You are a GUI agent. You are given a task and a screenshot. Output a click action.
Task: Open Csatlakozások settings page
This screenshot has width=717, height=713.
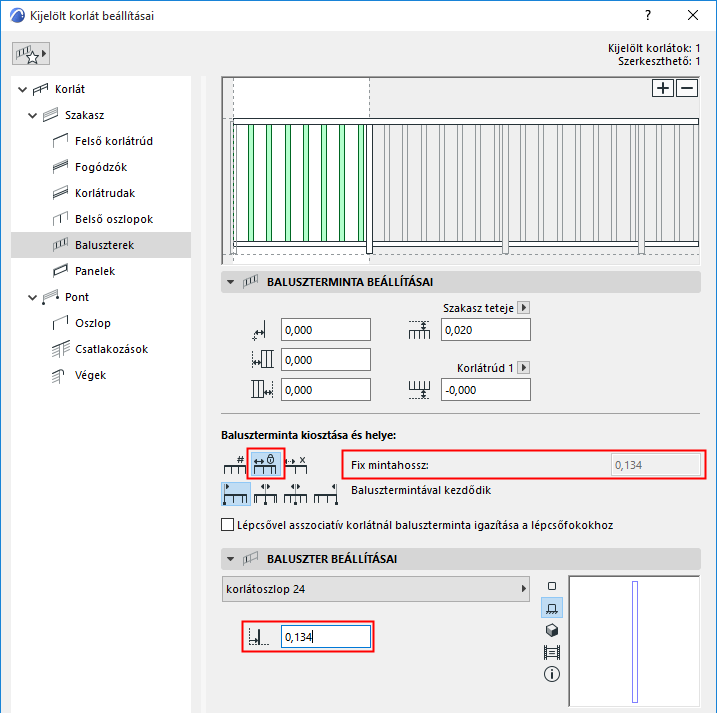coord(111,349)
